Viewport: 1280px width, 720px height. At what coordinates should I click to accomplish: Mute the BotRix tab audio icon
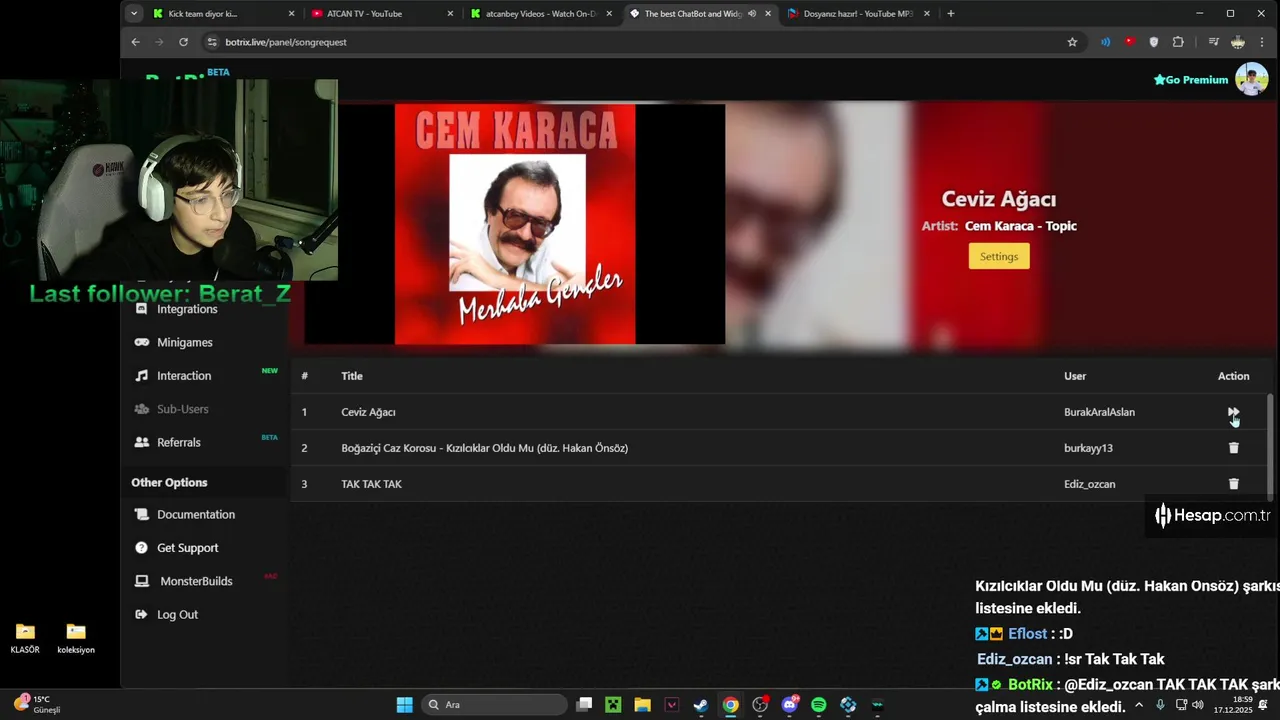point(752,14)
